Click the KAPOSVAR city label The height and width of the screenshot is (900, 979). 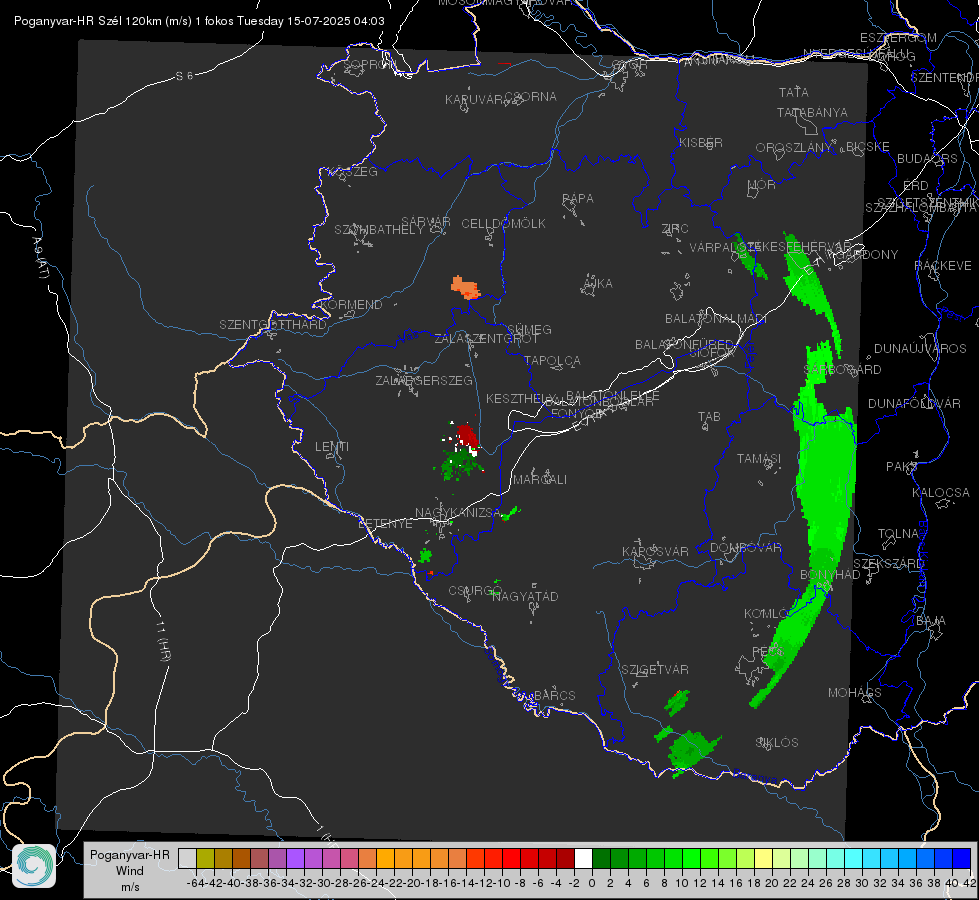(x=655, y=551)
